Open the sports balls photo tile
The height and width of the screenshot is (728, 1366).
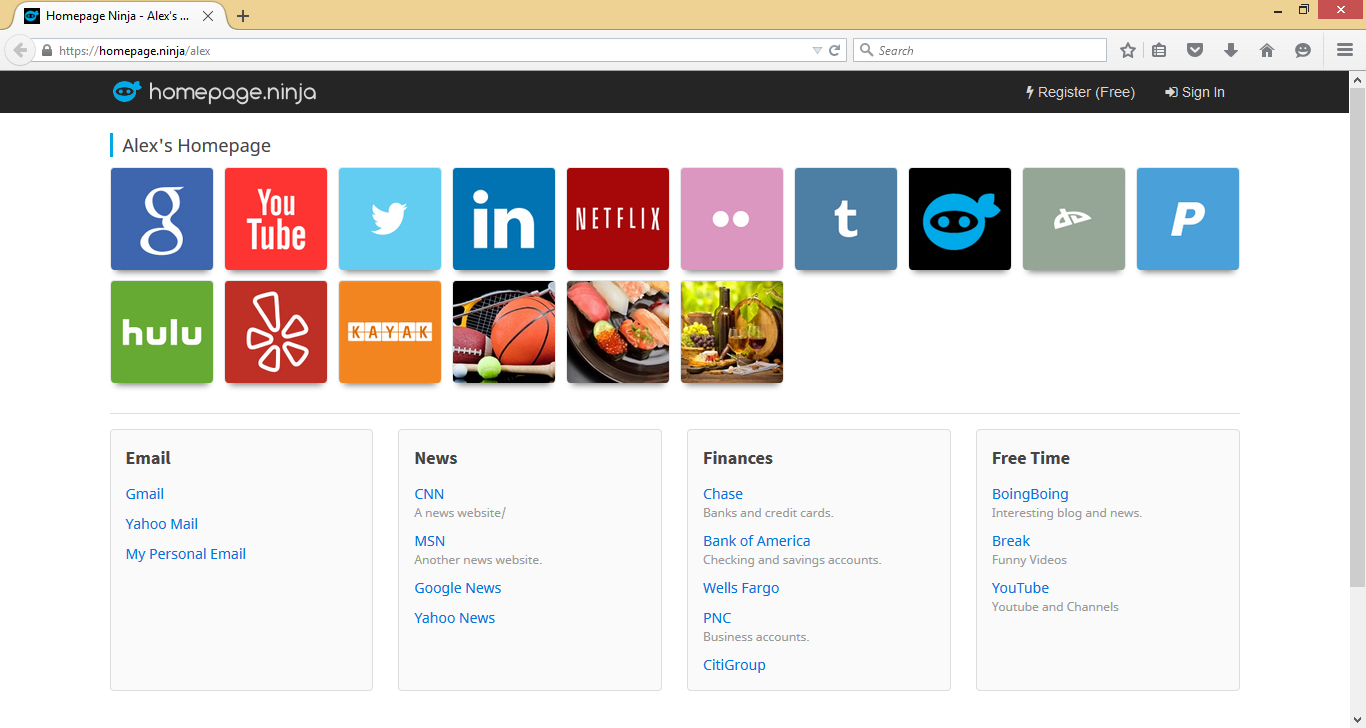(x=504, y=332)
